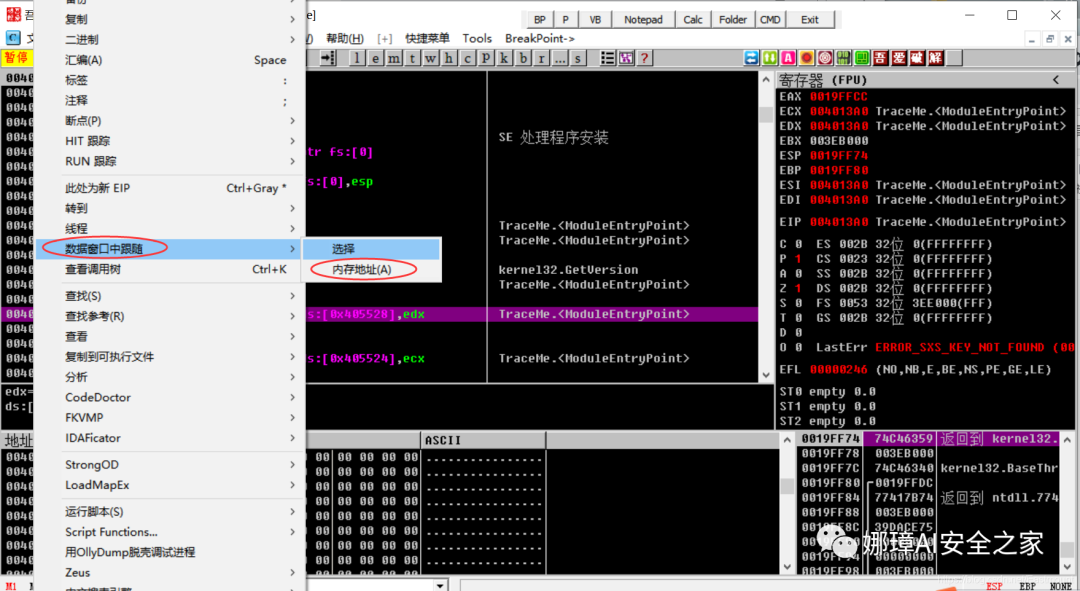Open the 帮助(H) menu
1080x591 pixels.
coord(345,39)
